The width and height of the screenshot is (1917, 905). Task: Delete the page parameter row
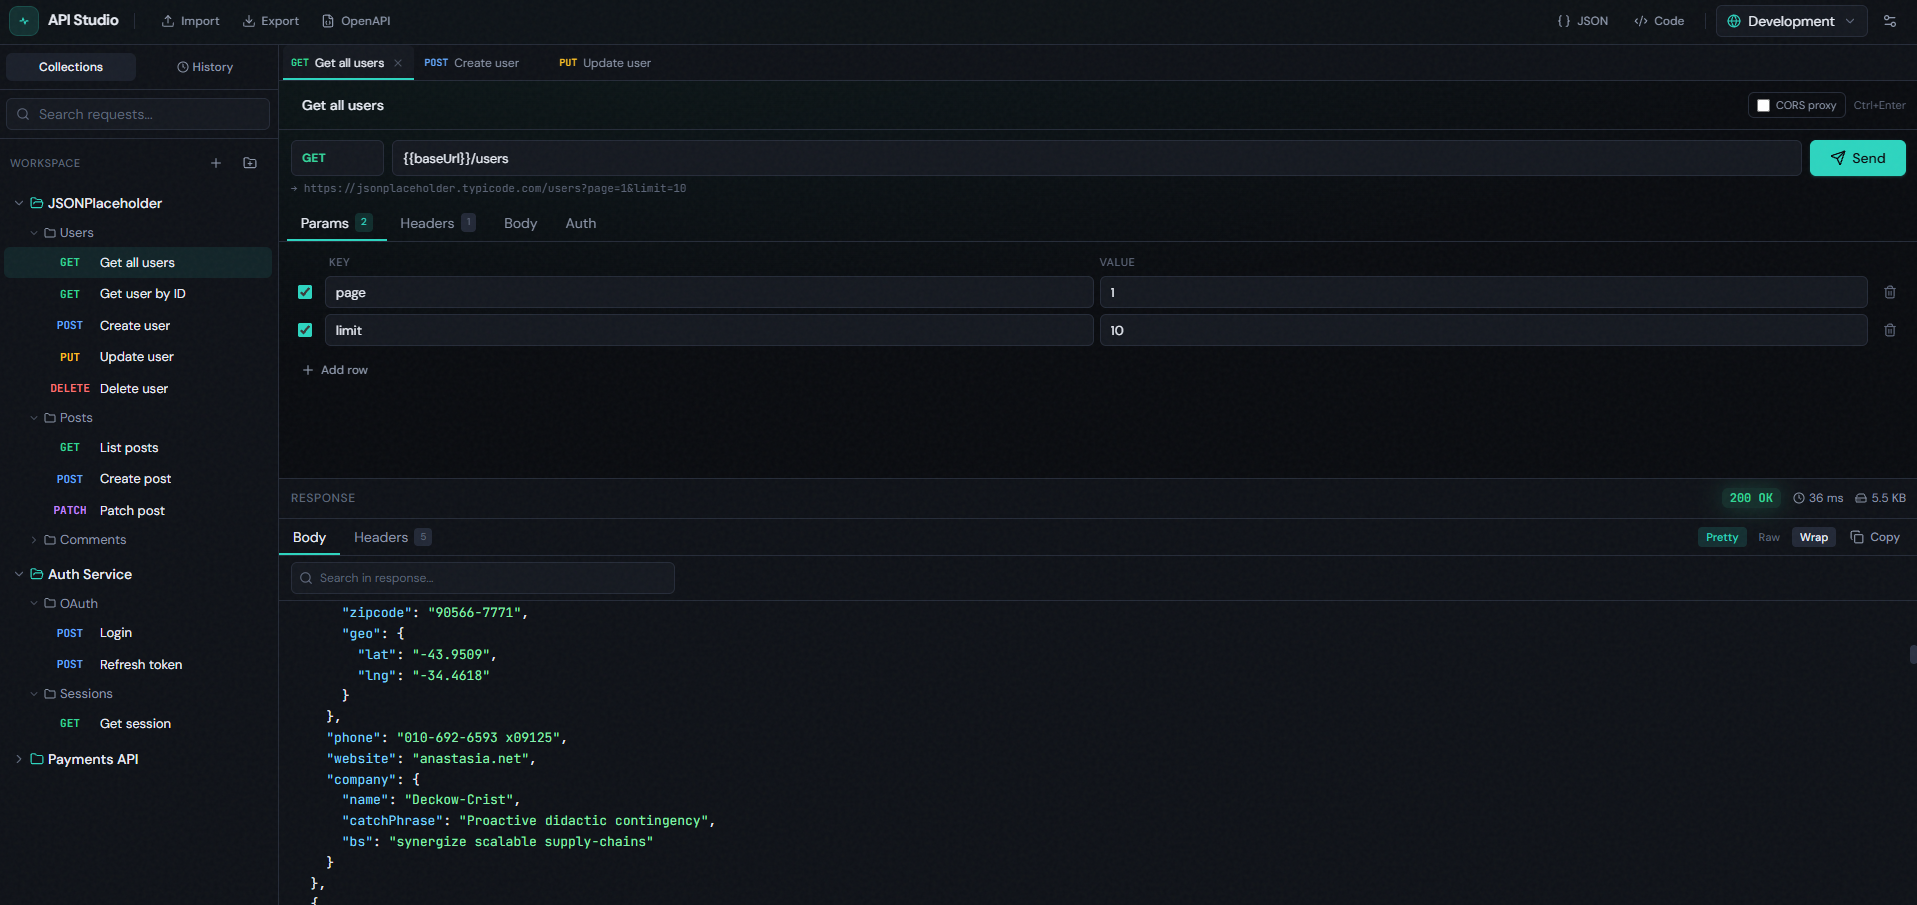(1890, 292)
